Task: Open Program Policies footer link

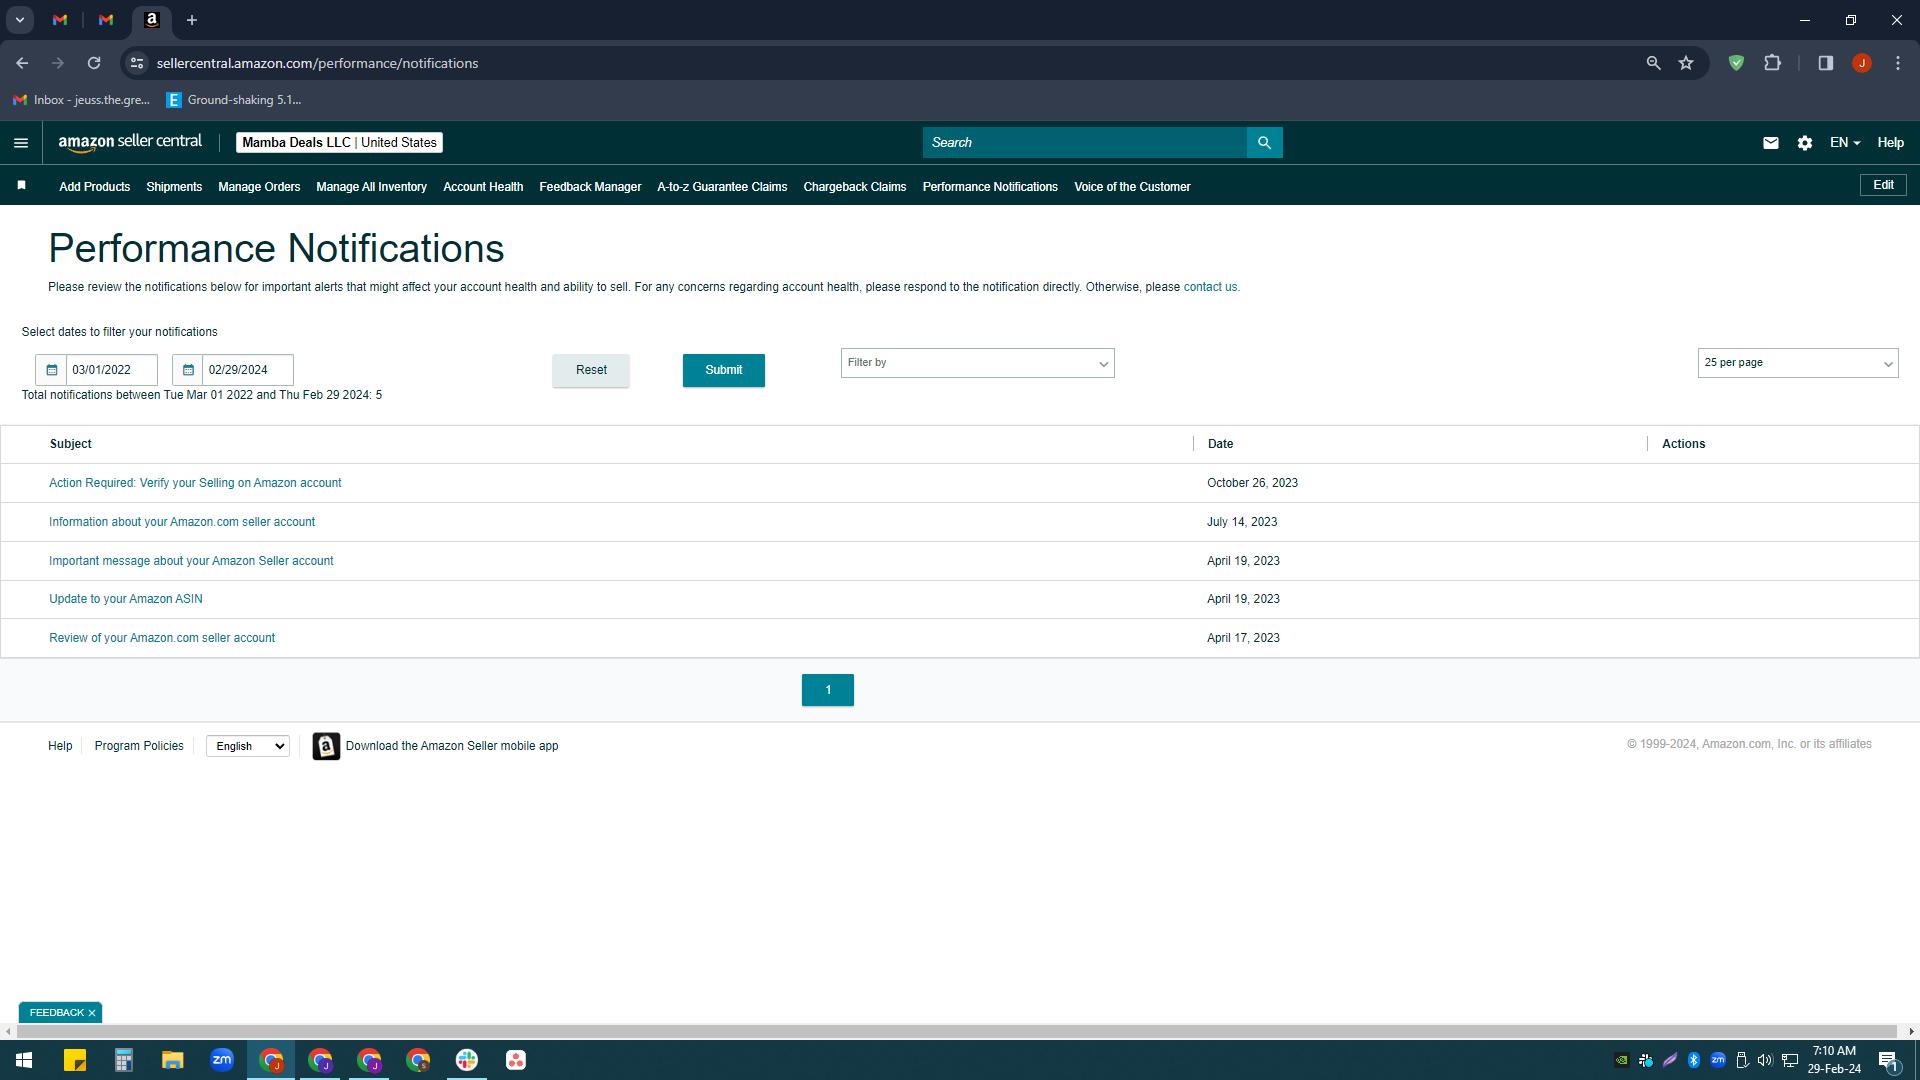Action: click(x=139, y=746)
